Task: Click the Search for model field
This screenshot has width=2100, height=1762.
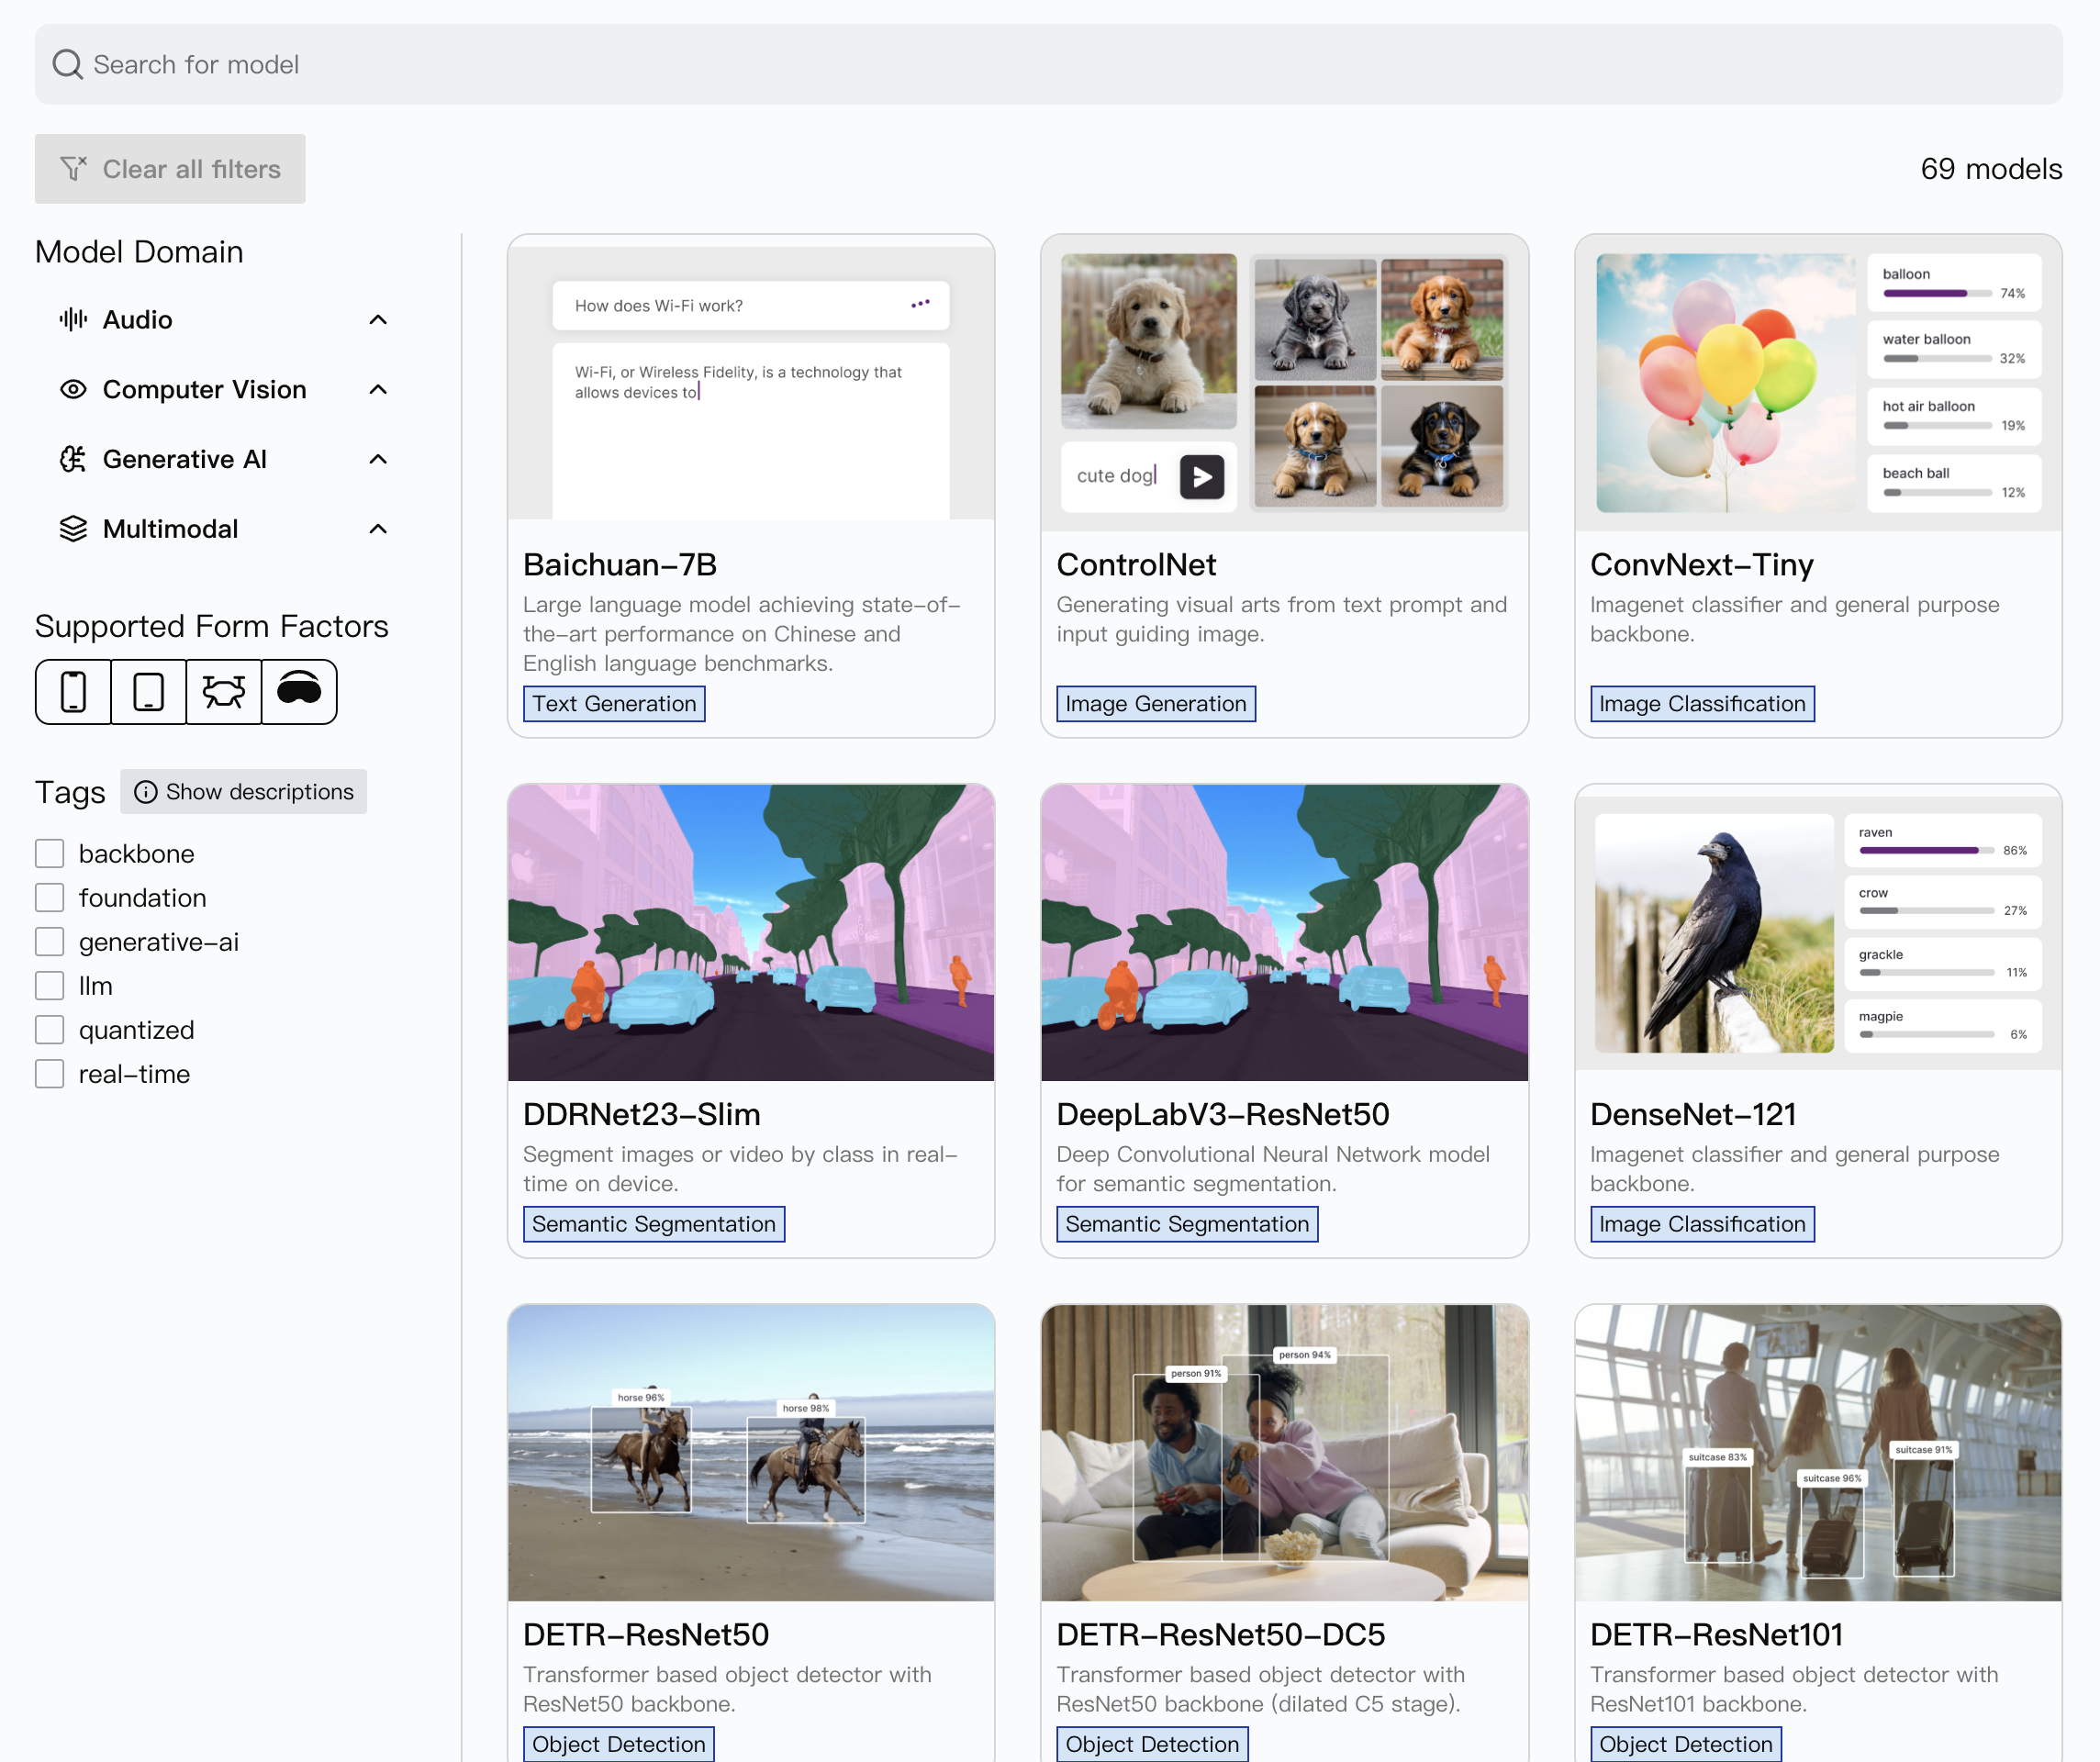Action: click(1049, 64)
